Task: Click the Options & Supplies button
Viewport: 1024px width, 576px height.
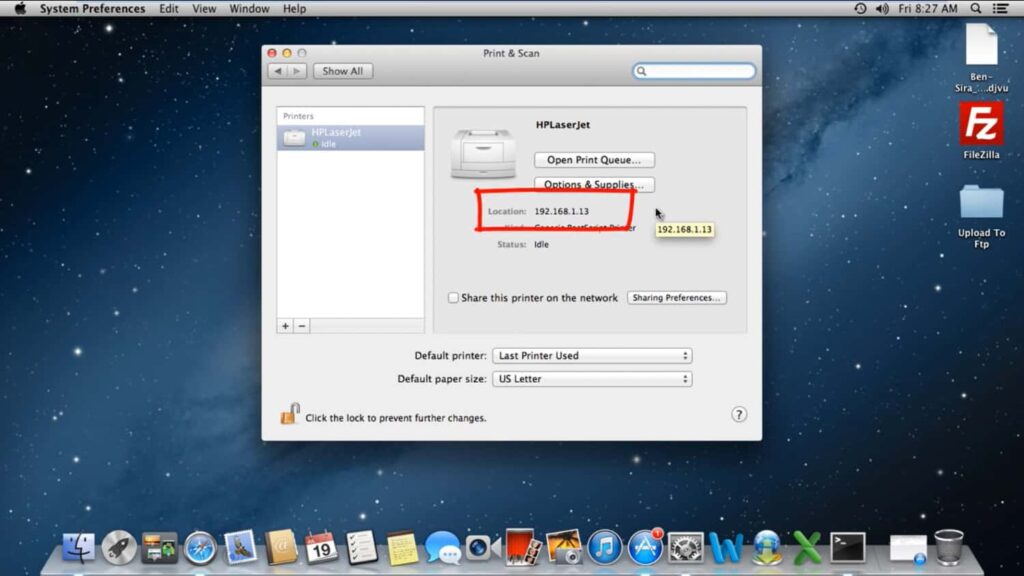Action: tap(594, 185)
